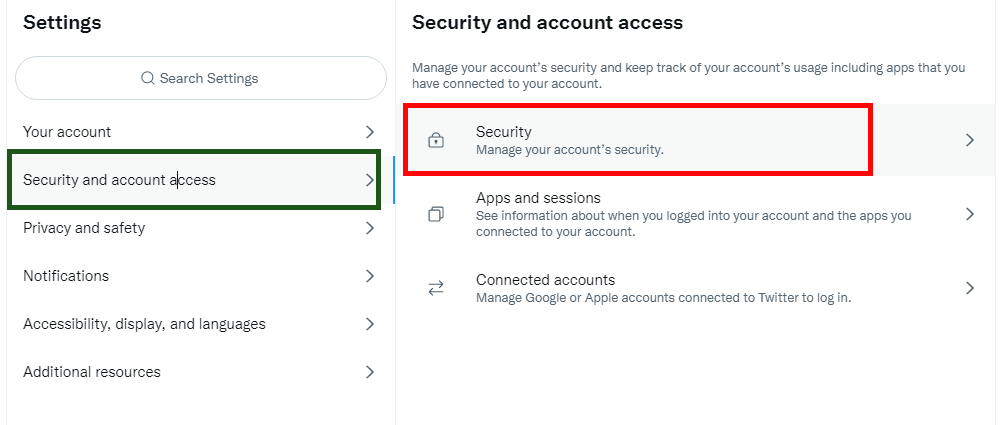The height and width of the screenshot is (425, 1003).
Task: Open Privacy and safety settings
Action: (x=201, y=228)
